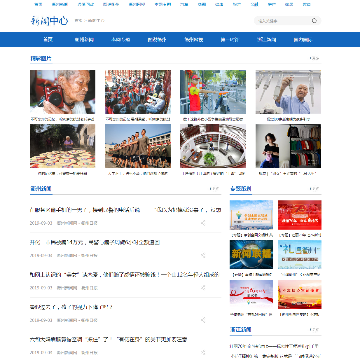
Task: Open the fourth tab in blue navigation bar
Action: (x=157, y=40)
